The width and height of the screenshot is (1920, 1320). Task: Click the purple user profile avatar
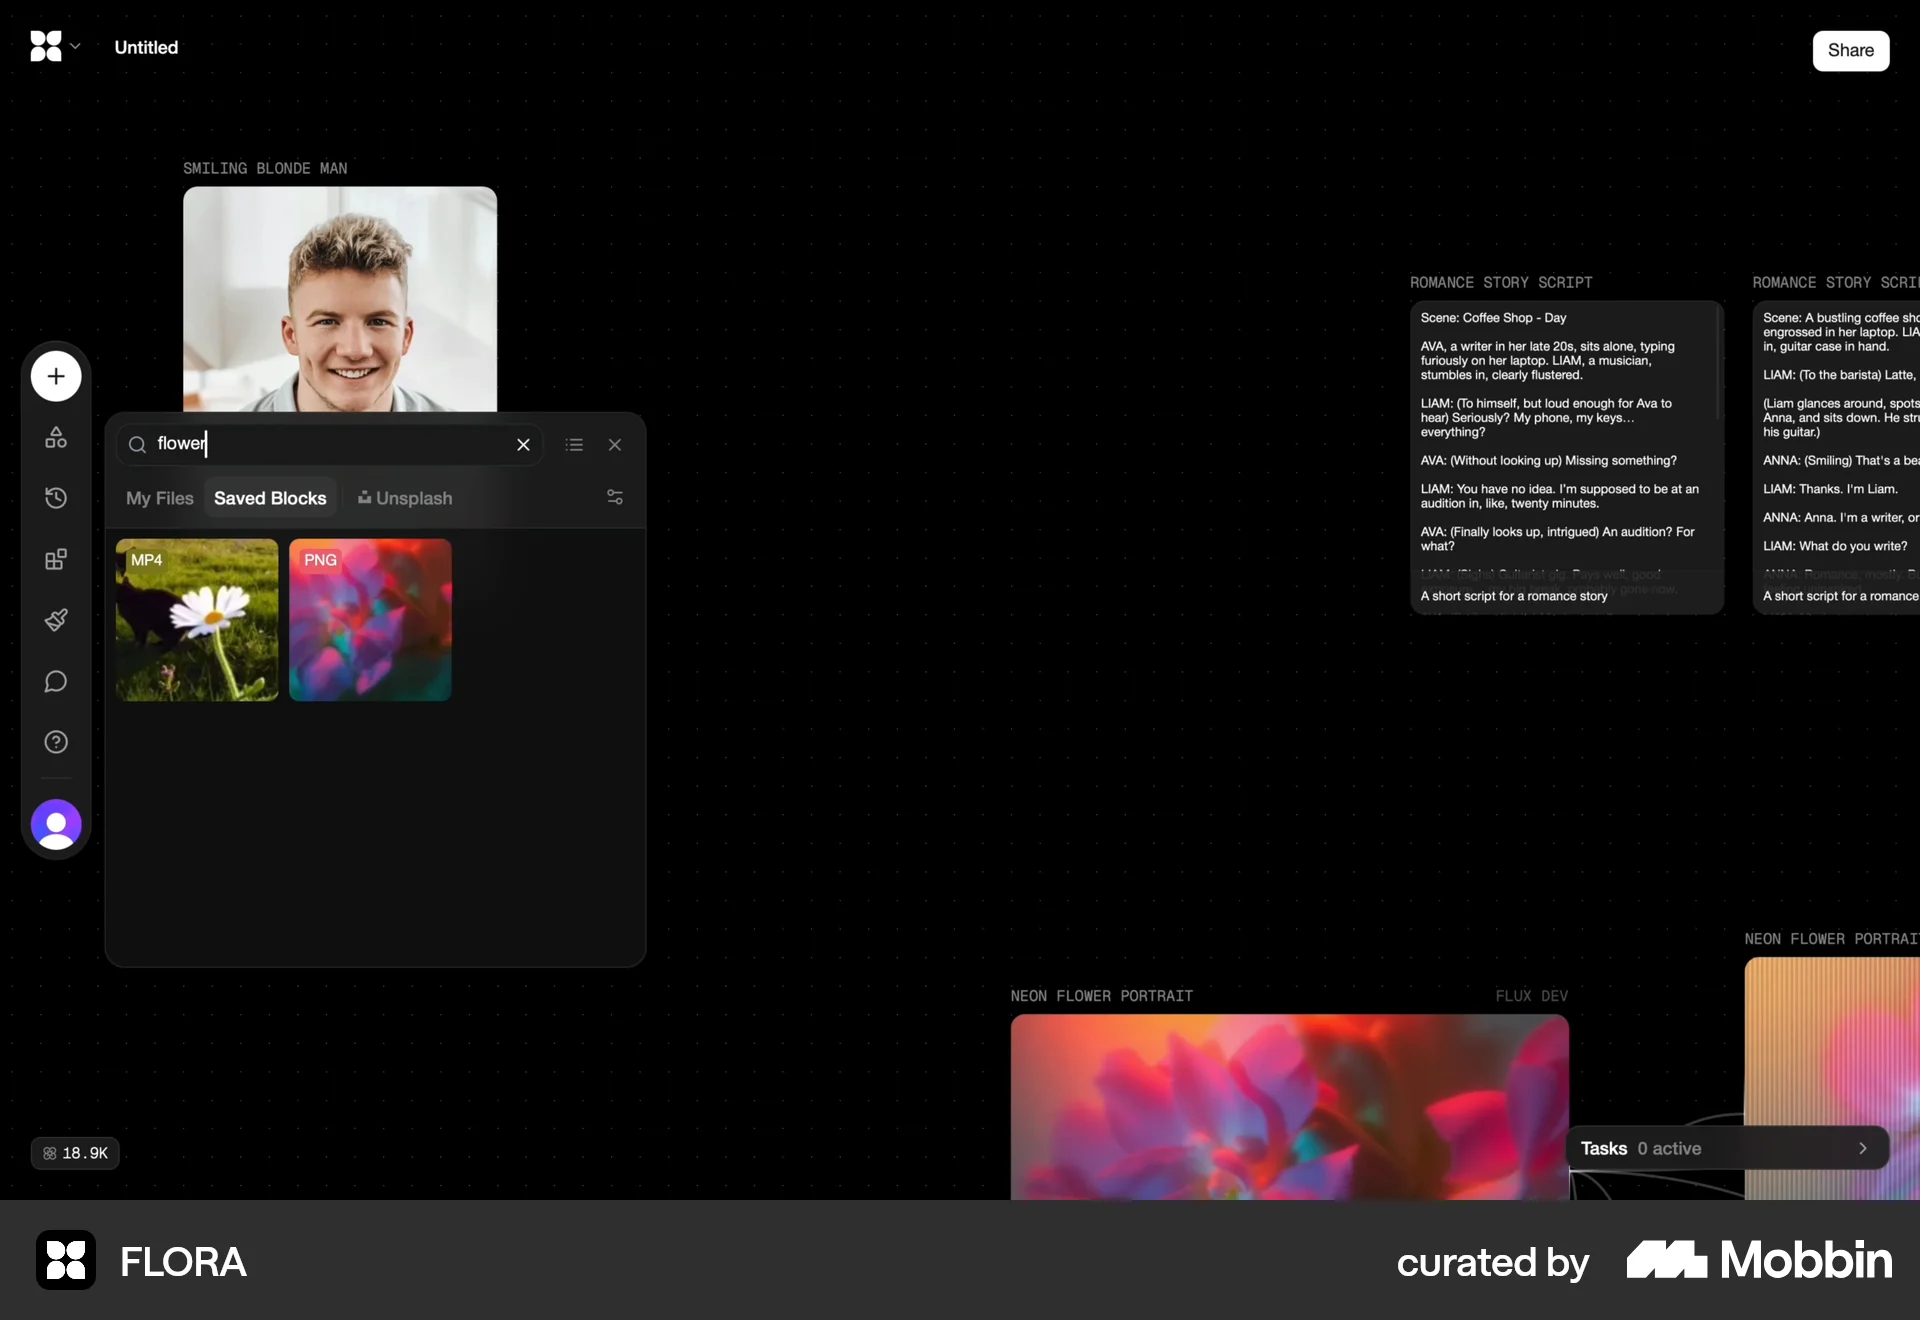(x=56, y=825)
